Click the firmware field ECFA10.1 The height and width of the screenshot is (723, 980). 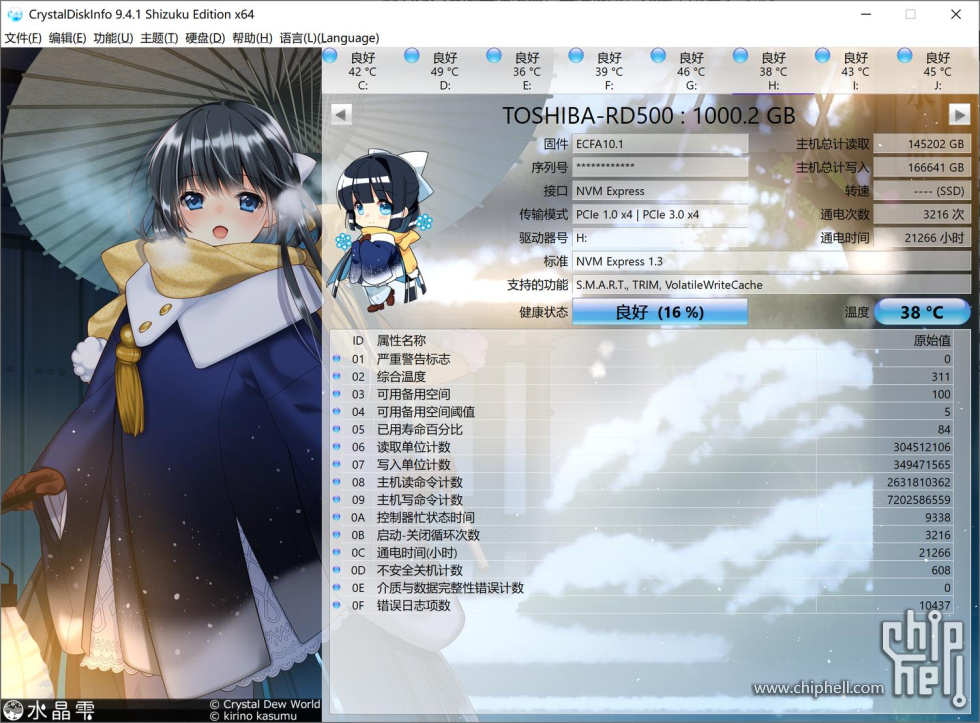coord(660,144)
